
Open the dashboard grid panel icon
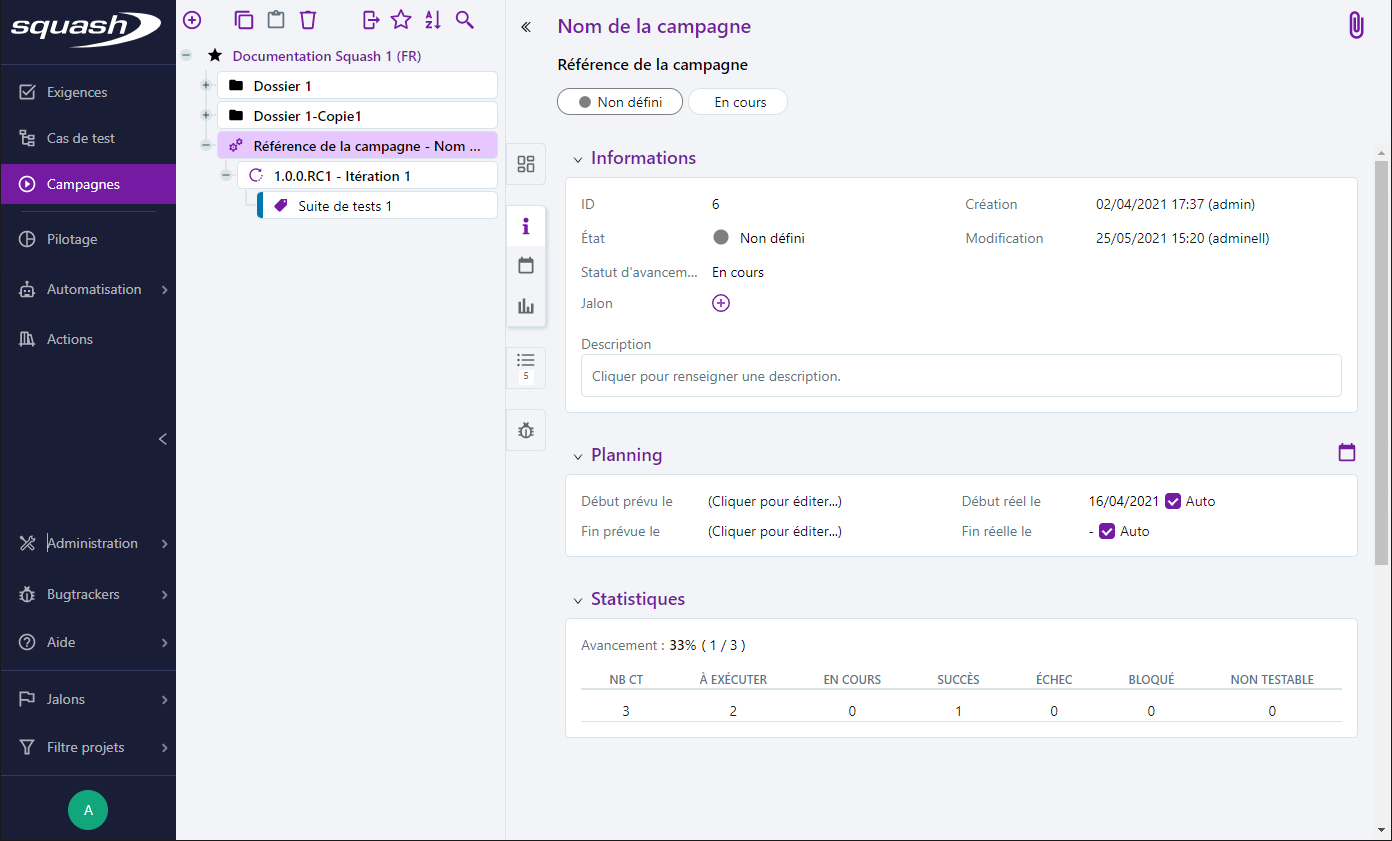(x=526, y=165)
